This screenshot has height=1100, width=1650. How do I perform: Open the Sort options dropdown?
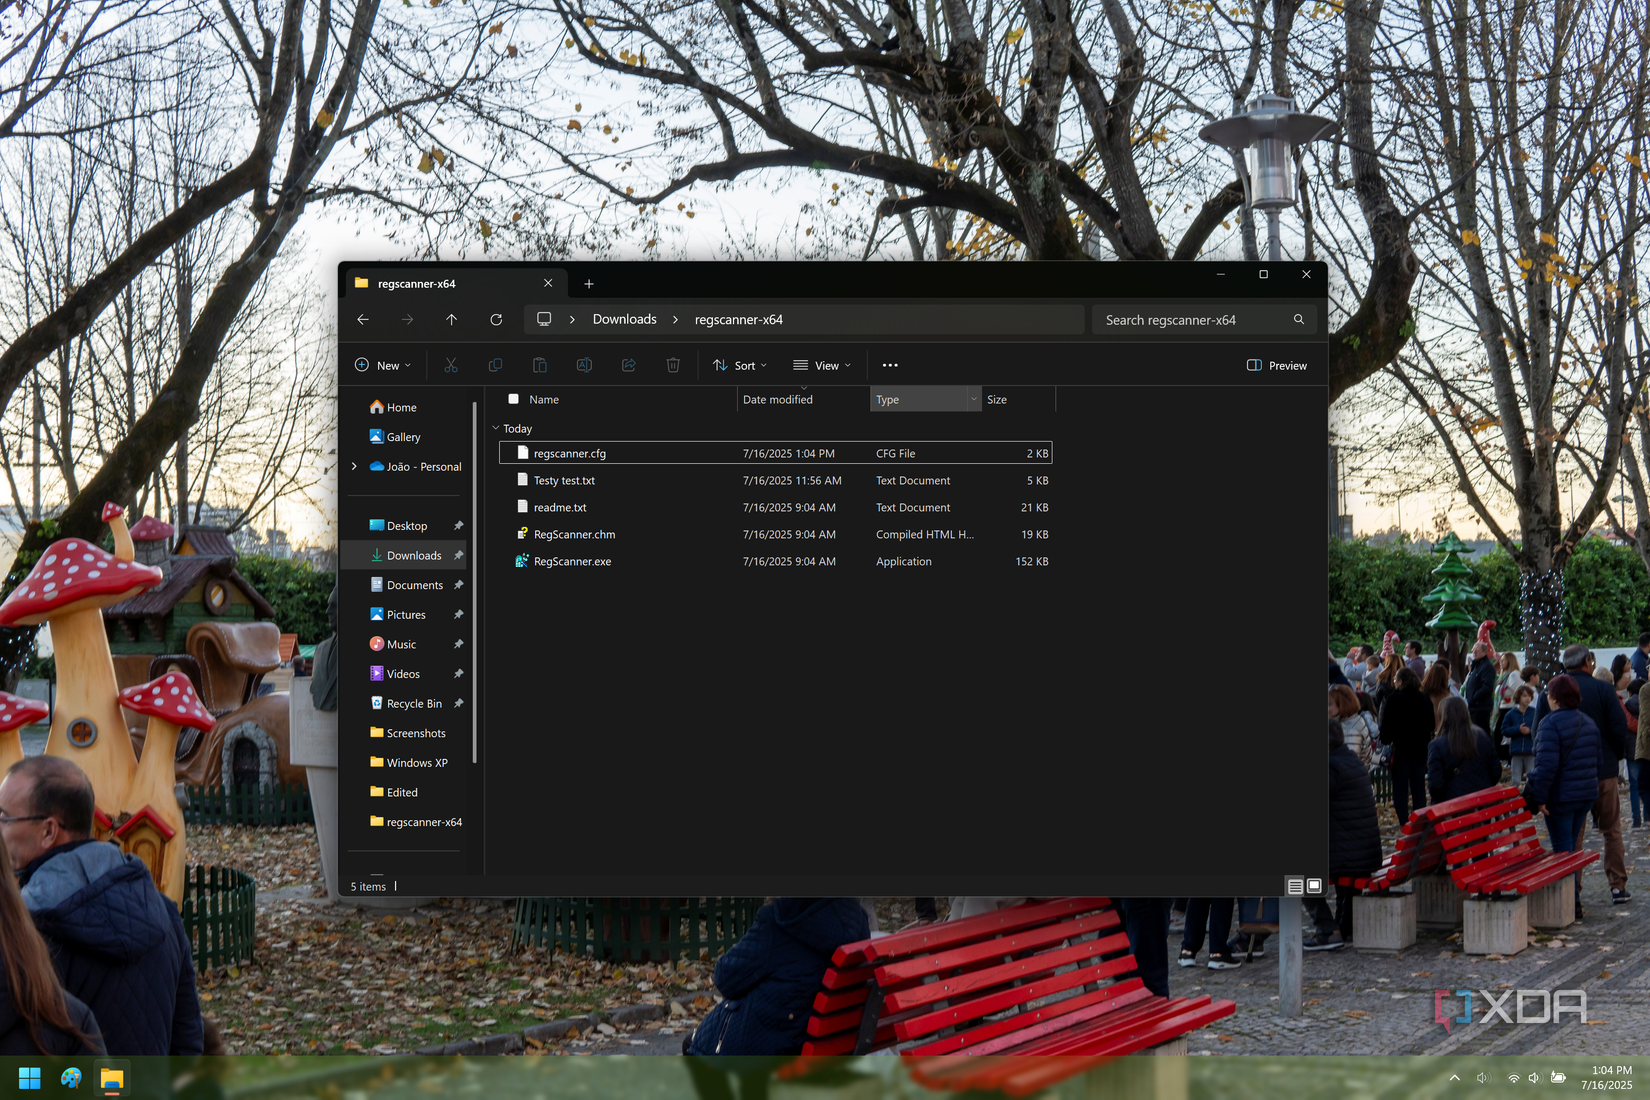click(739, 365)
